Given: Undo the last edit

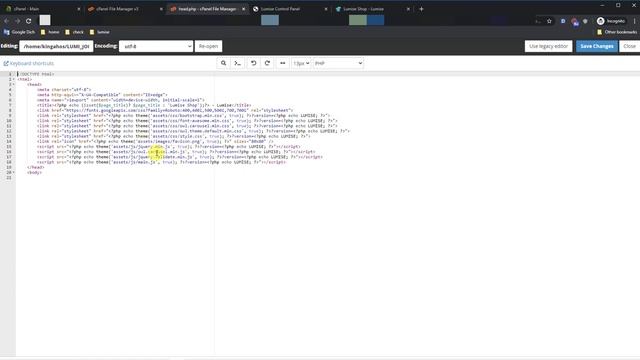Looking at the screenshot, I should coord(253,63).
